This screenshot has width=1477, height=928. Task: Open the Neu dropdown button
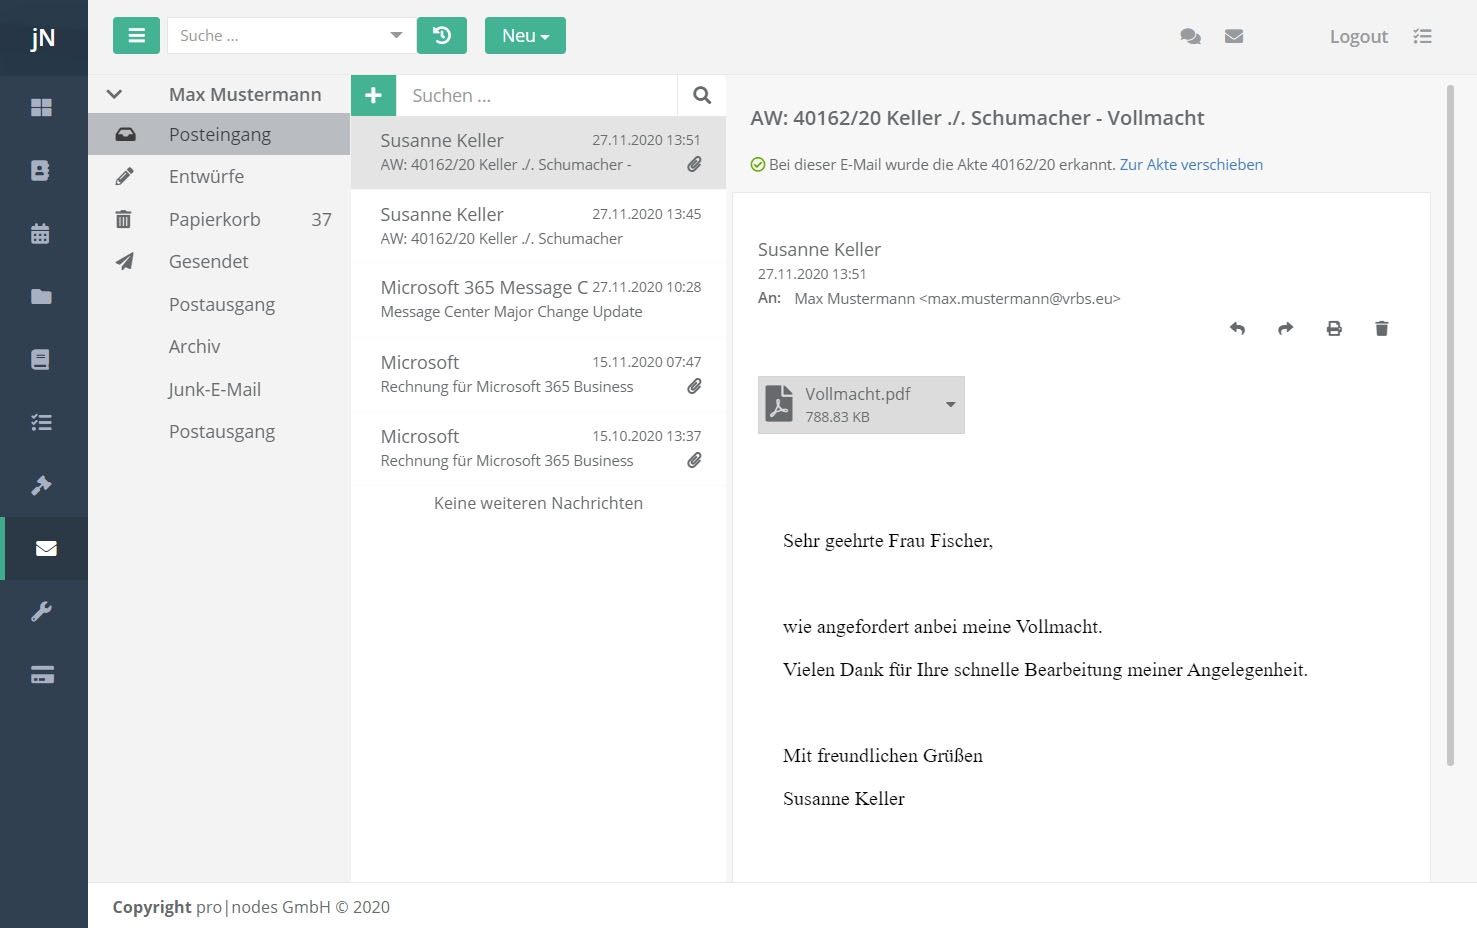pos(525,36)
